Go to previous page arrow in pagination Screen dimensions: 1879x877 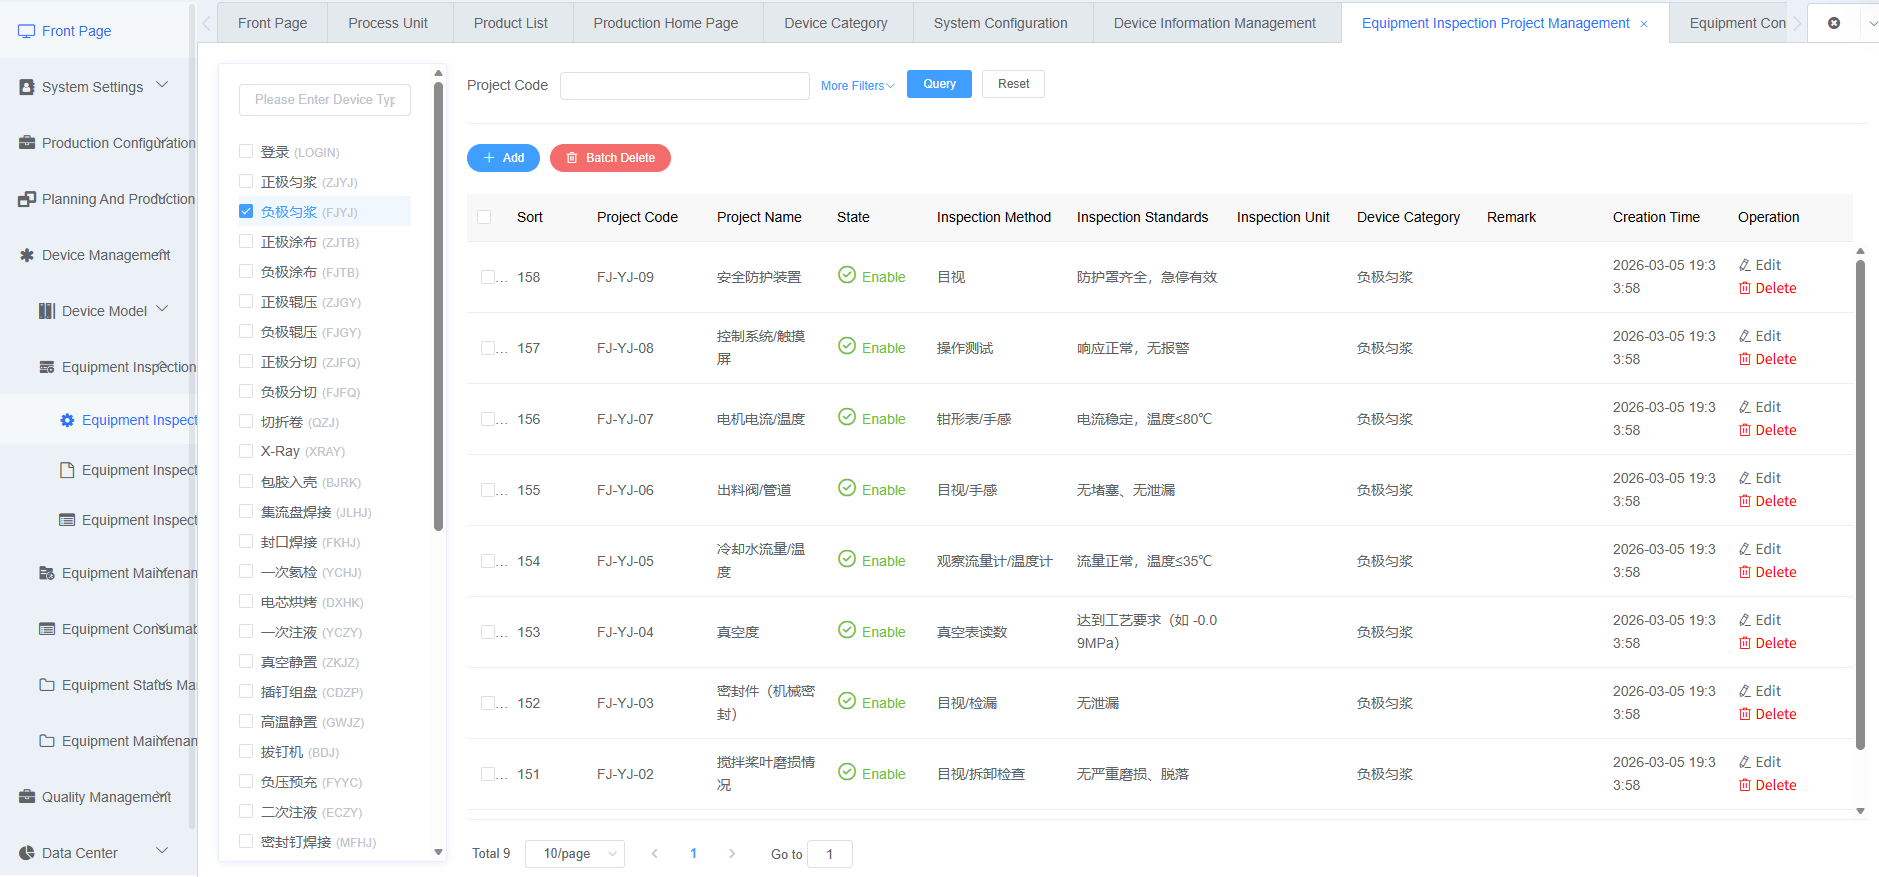(655, 854)
